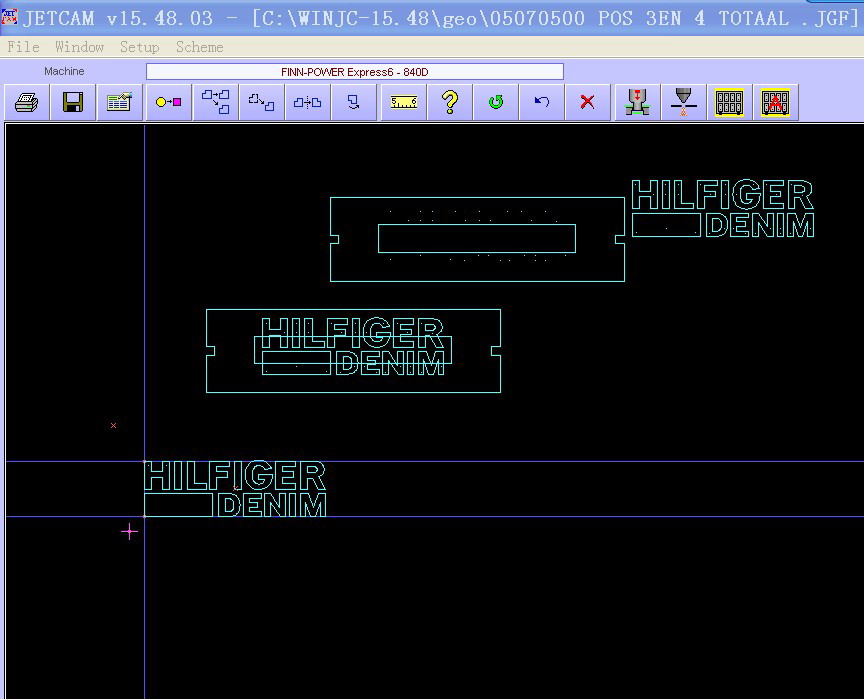Open the spreadsheet table icon

click(x=119, y=102)
